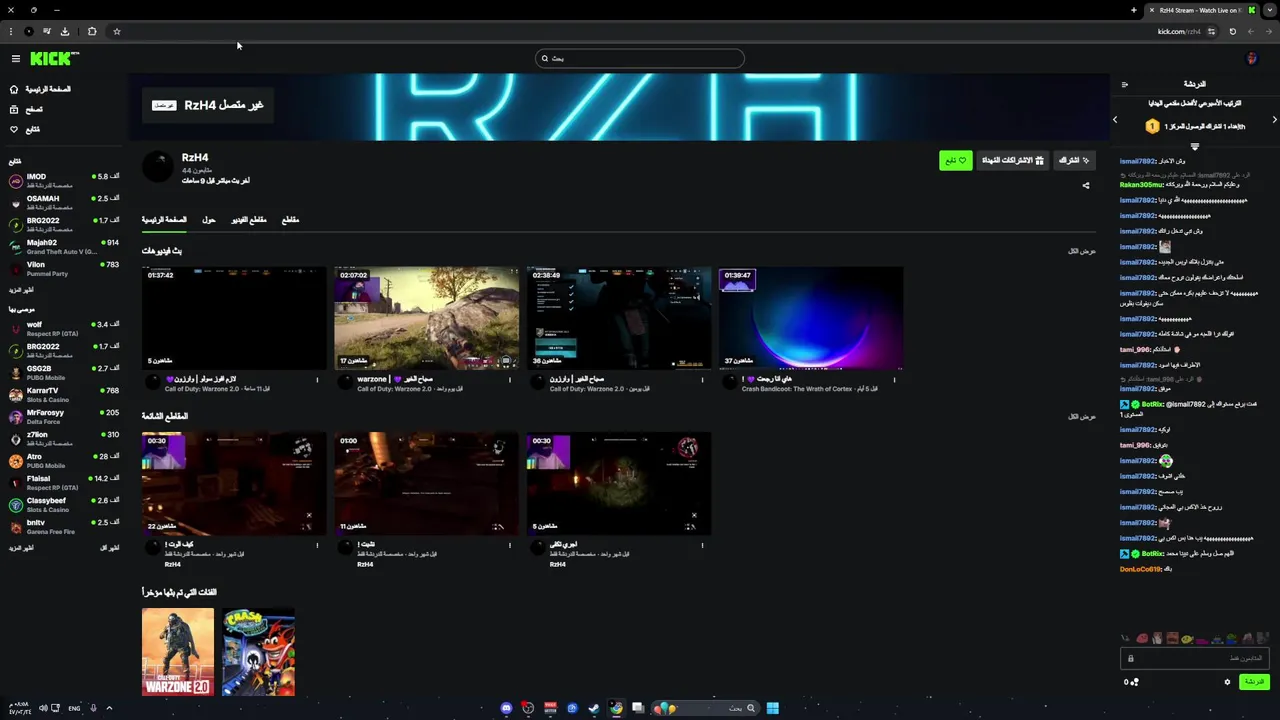Click the ENG language indicator in taskbar
1280x720 pixels.
(x=74, y=708)
